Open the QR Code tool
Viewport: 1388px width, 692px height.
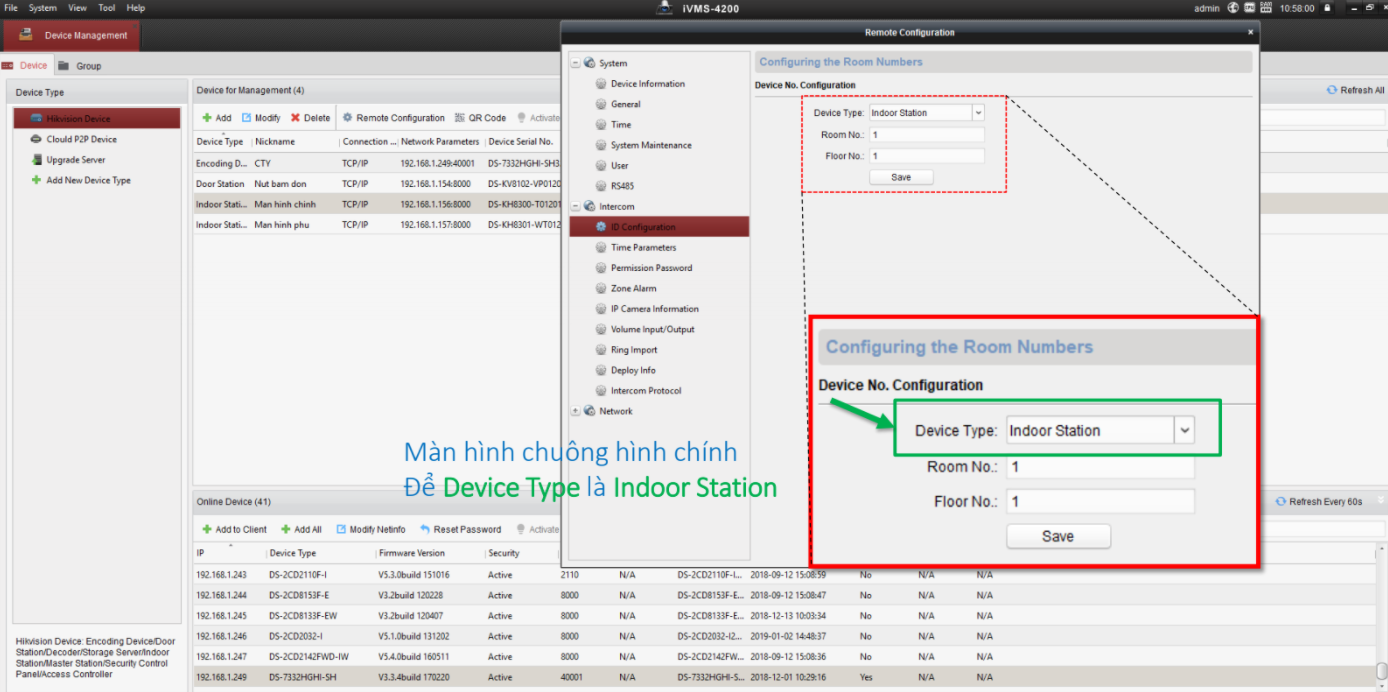click(x=480, y=118)
